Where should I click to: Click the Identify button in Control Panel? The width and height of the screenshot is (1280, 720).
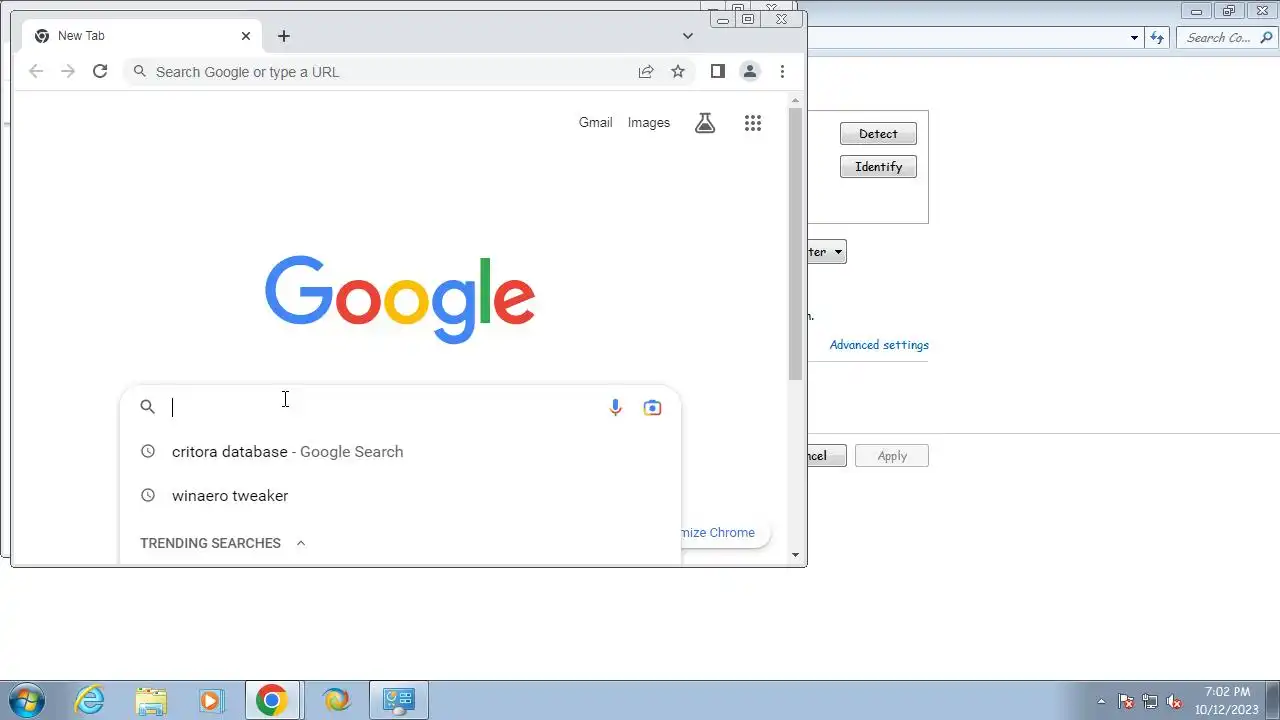coord(878,167)
